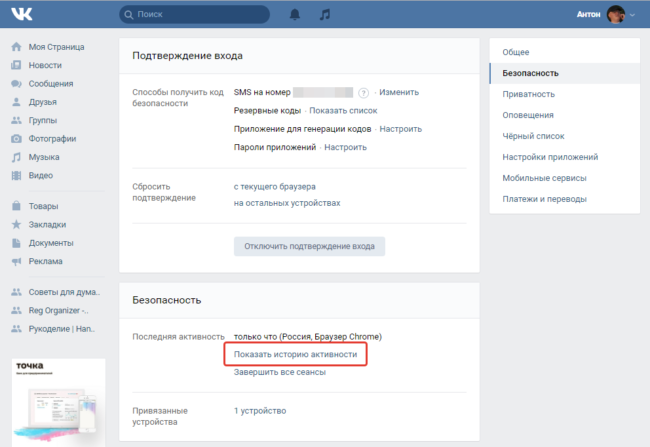
Task: Click Настроить for Пароли приложений
Action: pos(345,147)
